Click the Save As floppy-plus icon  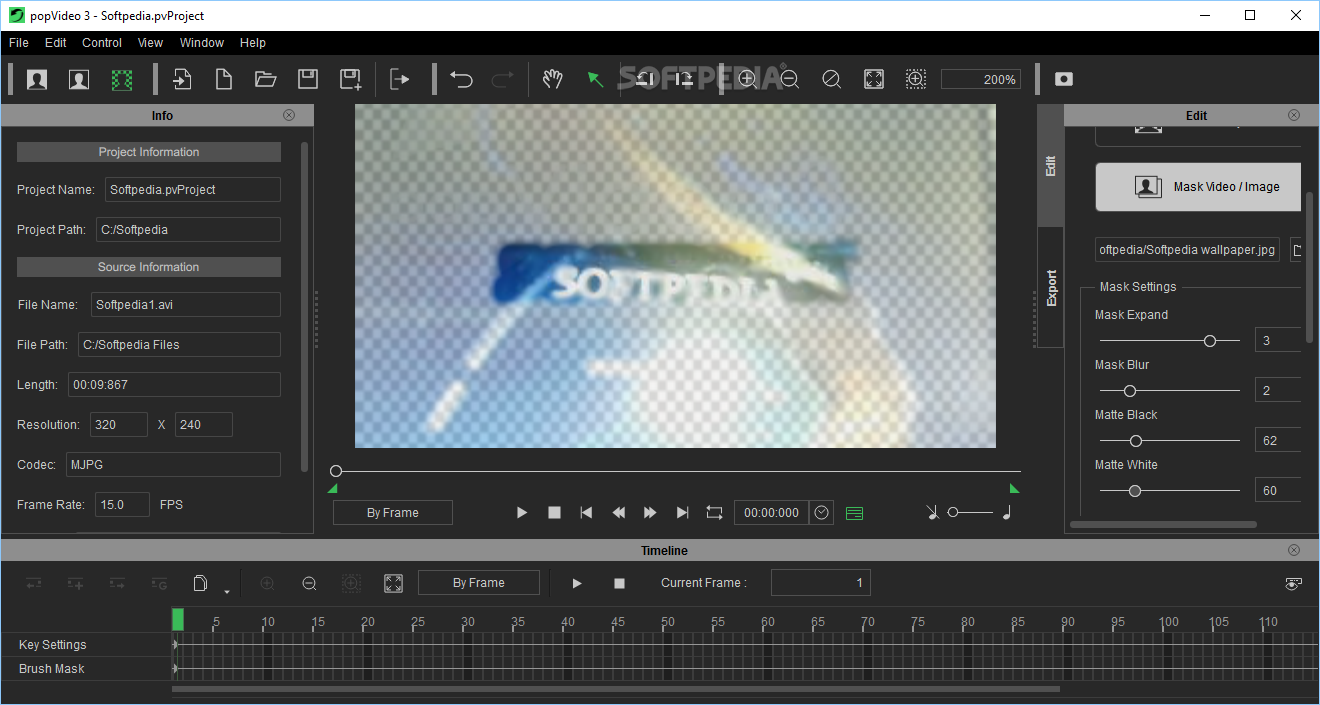(x=350, y=79)
